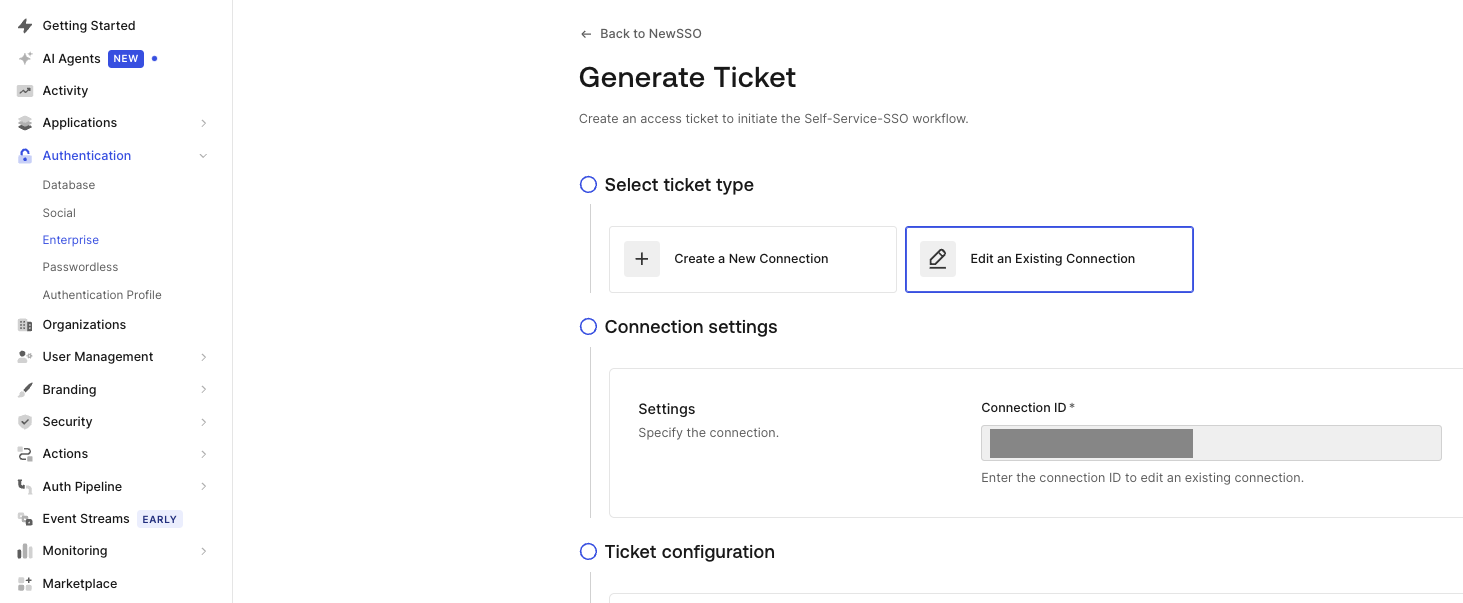Viewport: 1463px width, 603px height.
Task: Open the Passwordless submenu item
Action: pyautogui.click(x=80, y=267)
